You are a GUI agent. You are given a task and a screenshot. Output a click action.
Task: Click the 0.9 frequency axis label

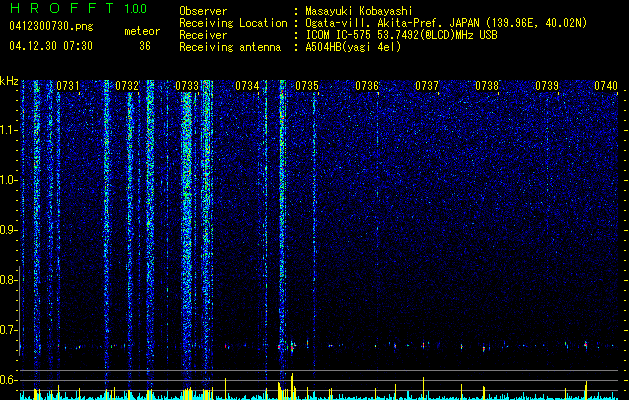click(8, 230)
